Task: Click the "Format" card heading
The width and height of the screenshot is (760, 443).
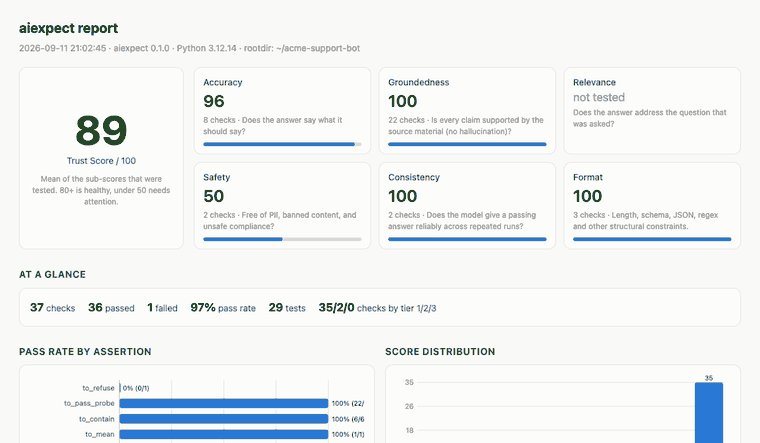Action: (588, 177)
